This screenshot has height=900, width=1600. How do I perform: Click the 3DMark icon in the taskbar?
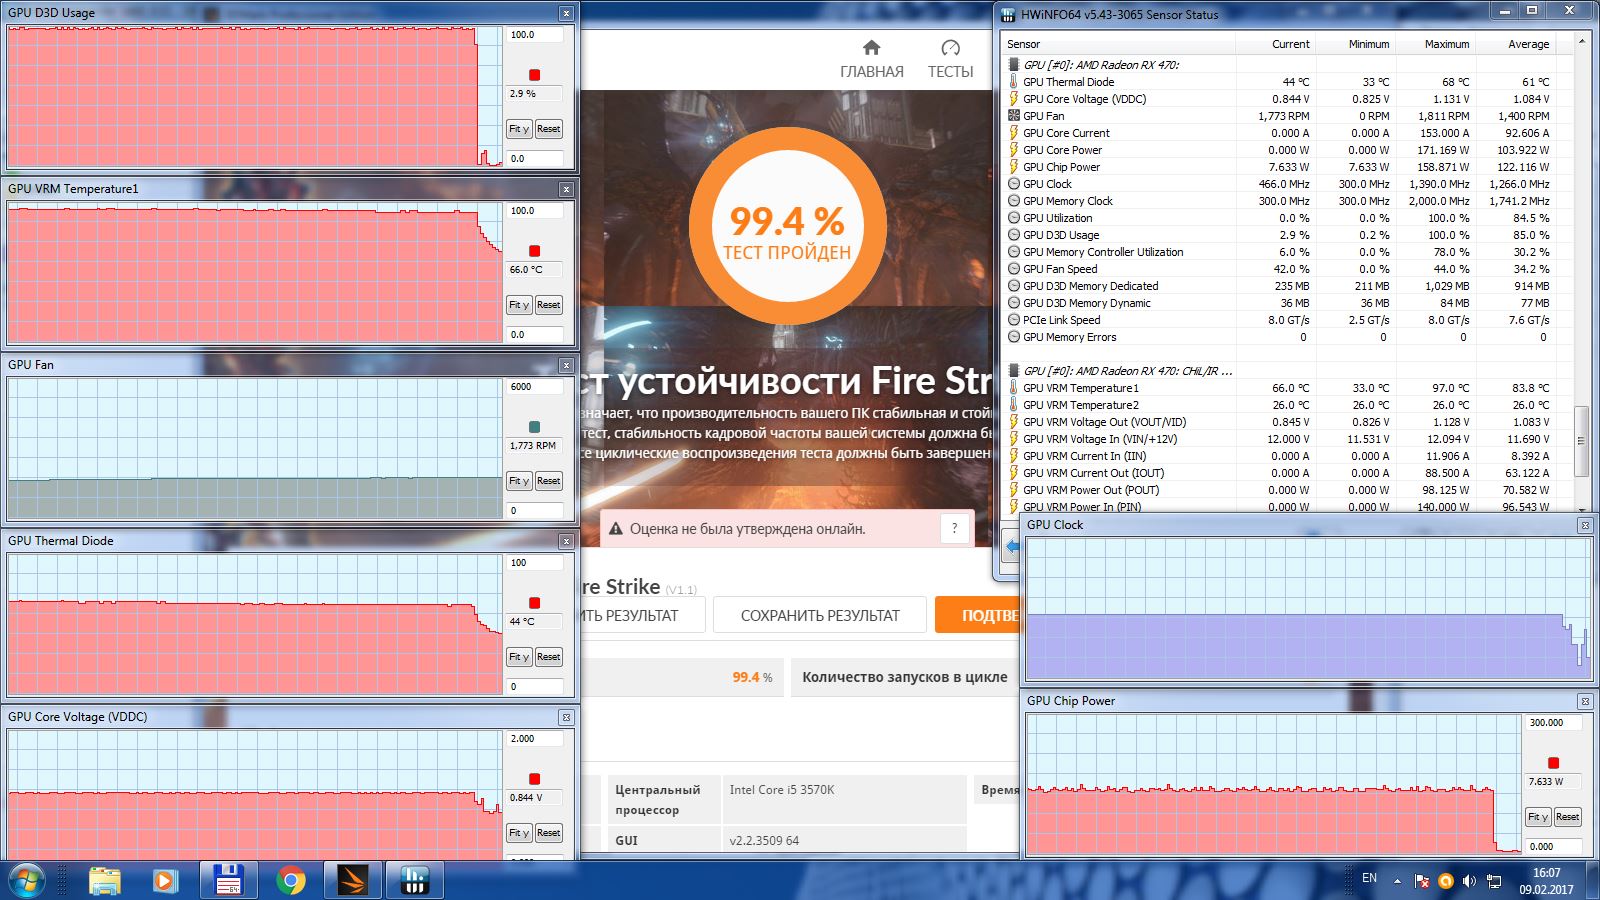click(x=353, y=880)
